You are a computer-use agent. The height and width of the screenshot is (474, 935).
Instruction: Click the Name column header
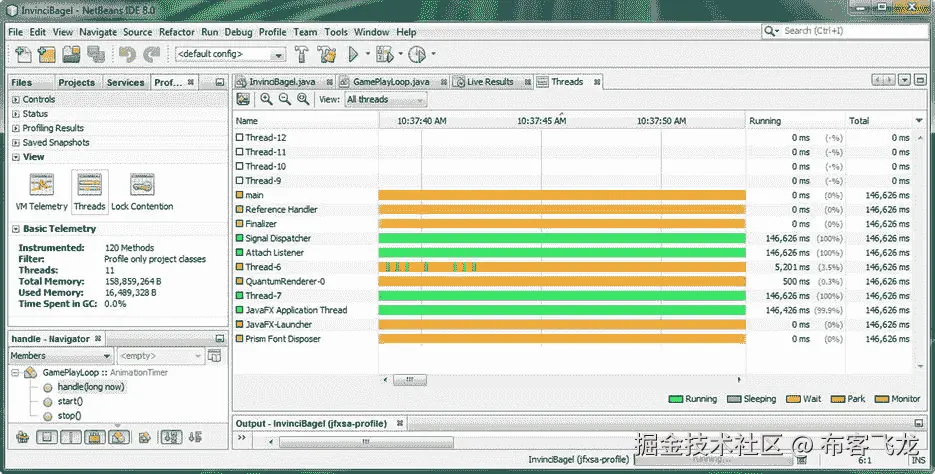305,120
